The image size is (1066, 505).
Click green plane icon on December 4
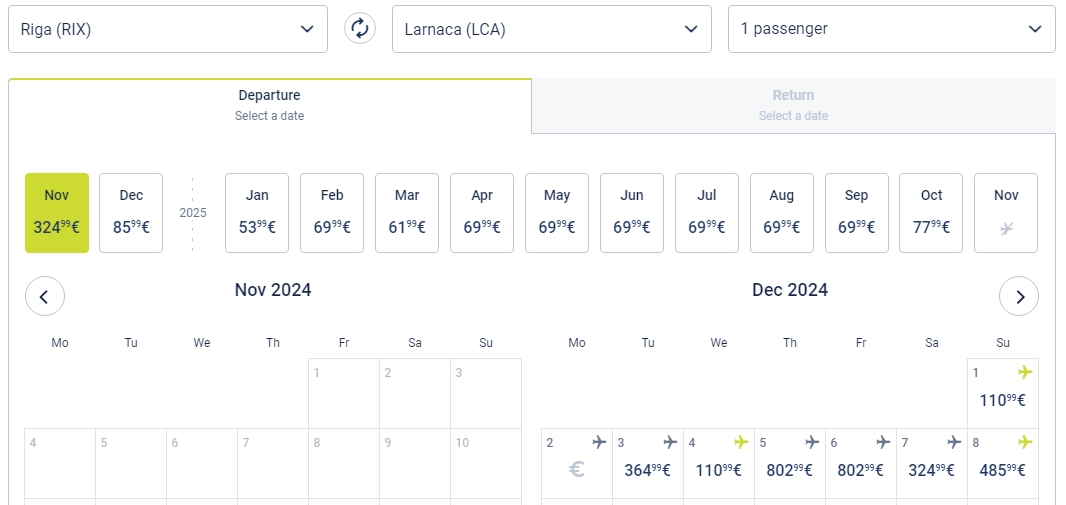pyautogui.click(x=741, y=442)
